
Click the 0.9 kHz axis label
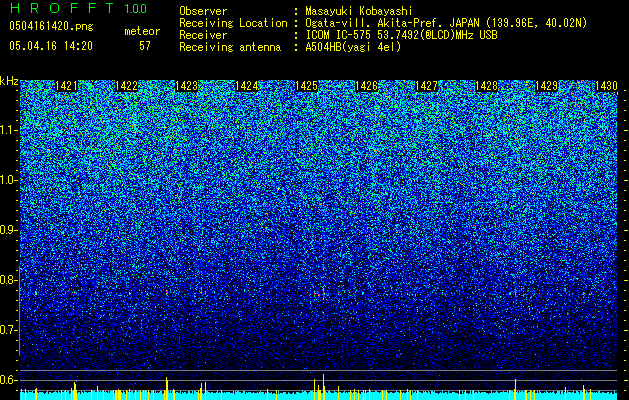[x=8, y=230]
